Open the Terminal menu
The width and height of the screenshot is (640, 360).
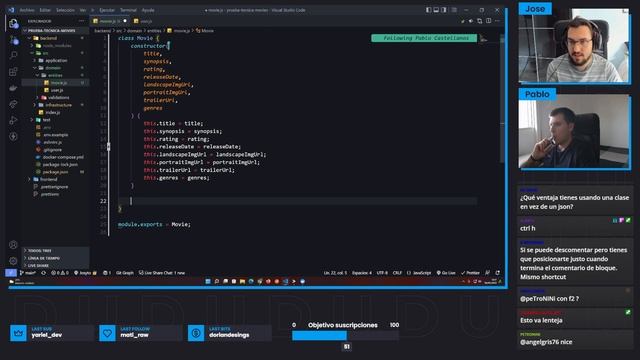click(128, 10)
